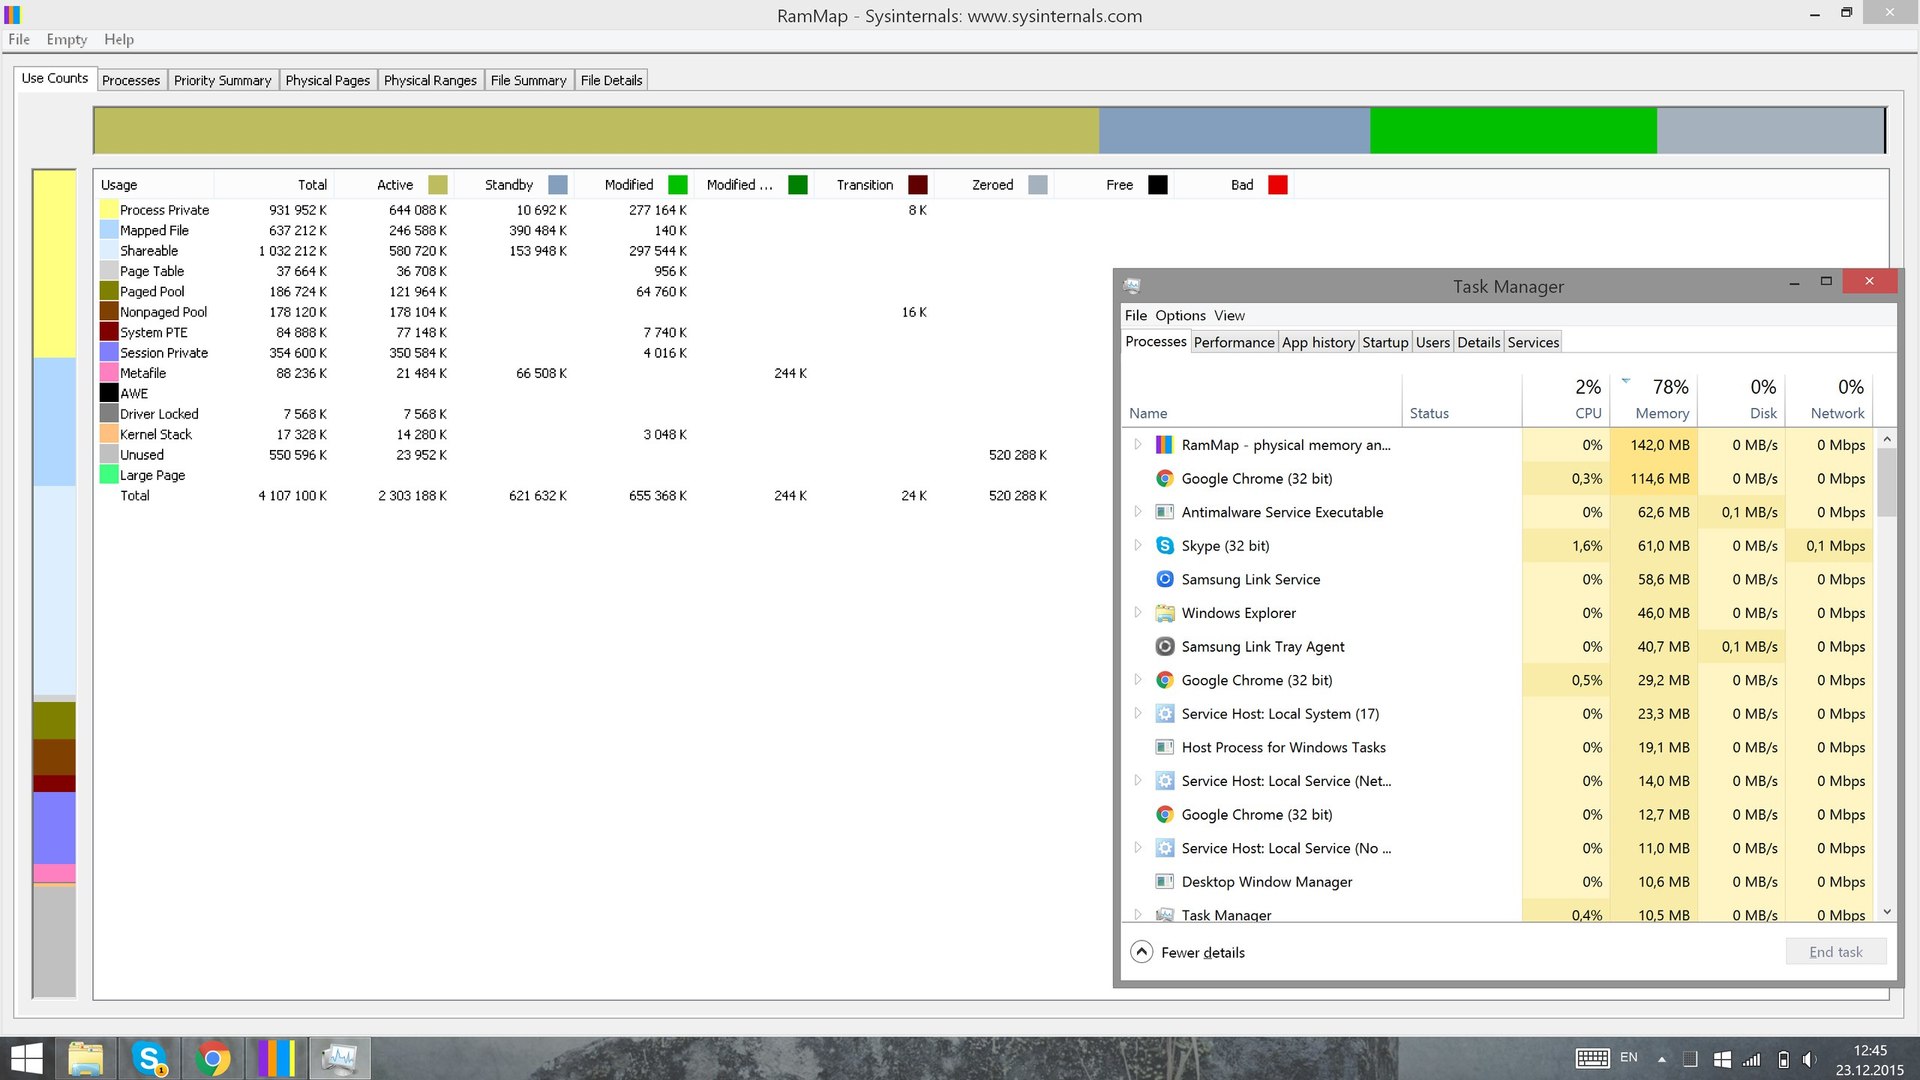
Task: Show hidden icons in the system tray
Action: point(1661,1059)
